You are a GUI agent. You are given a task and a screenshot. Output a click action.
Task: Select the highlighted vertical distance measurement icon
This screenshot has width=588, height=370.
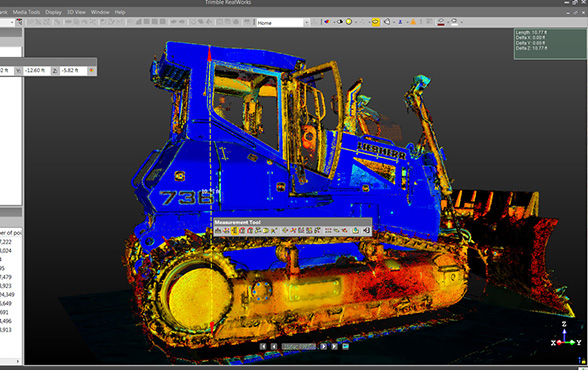click(234, 231)
